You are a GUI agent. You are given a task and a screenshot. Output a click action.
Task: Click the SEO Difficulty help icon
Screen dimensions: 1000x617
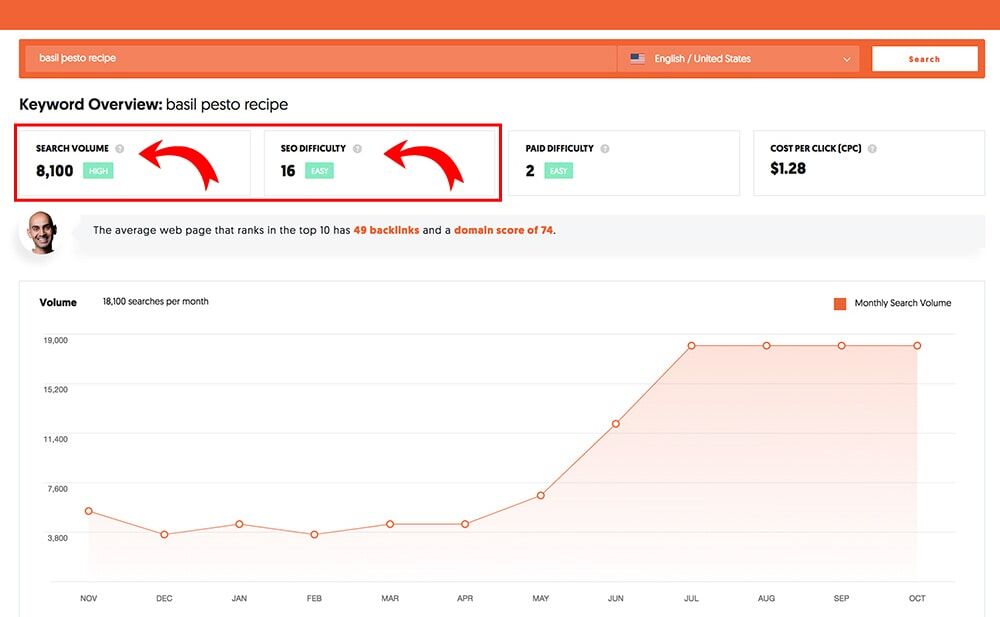(x=358, y=149)
